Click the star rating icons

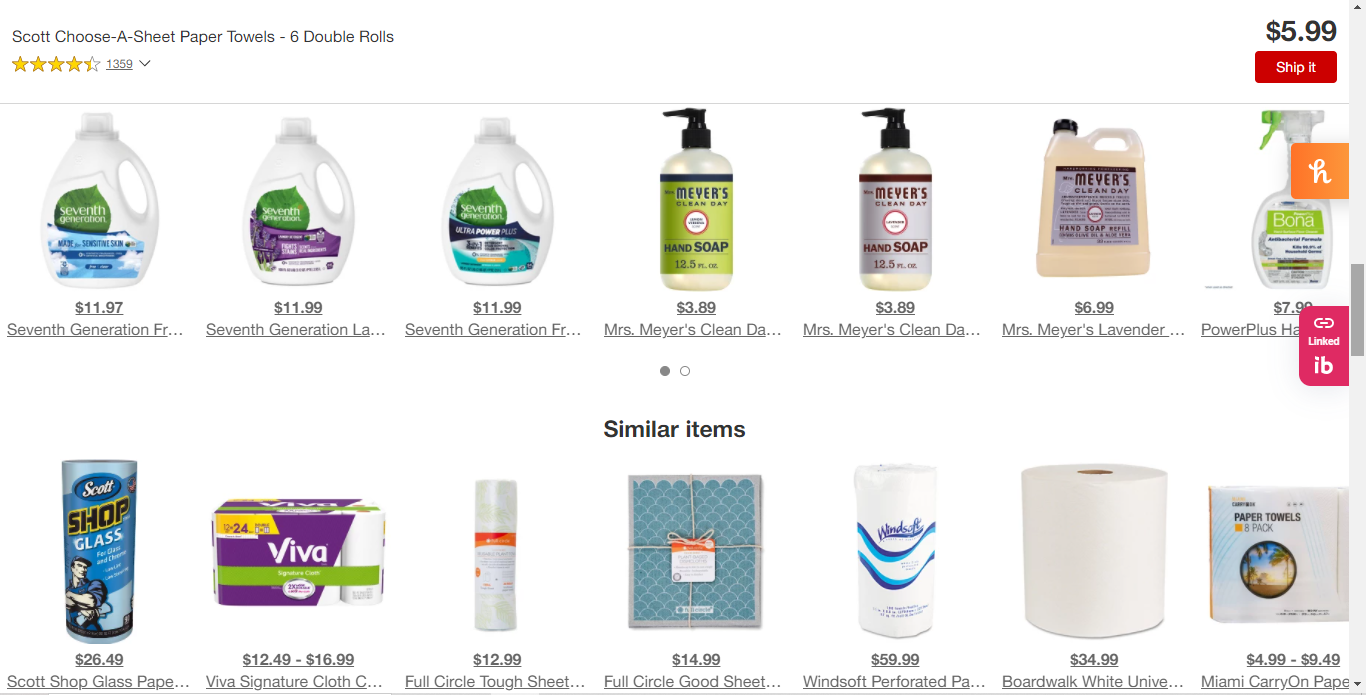pos(56,64)
